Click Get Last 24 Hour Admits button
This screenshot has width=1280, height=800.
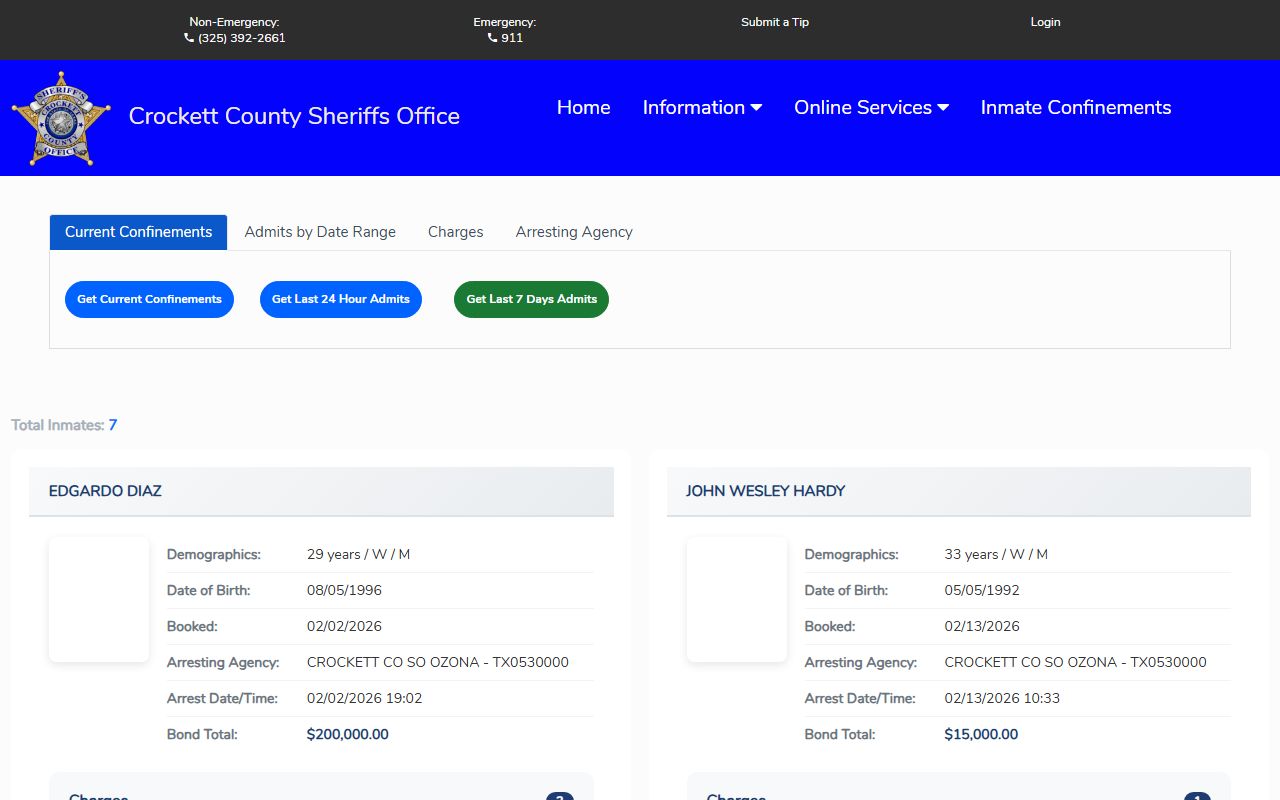(x=341, y=299)
